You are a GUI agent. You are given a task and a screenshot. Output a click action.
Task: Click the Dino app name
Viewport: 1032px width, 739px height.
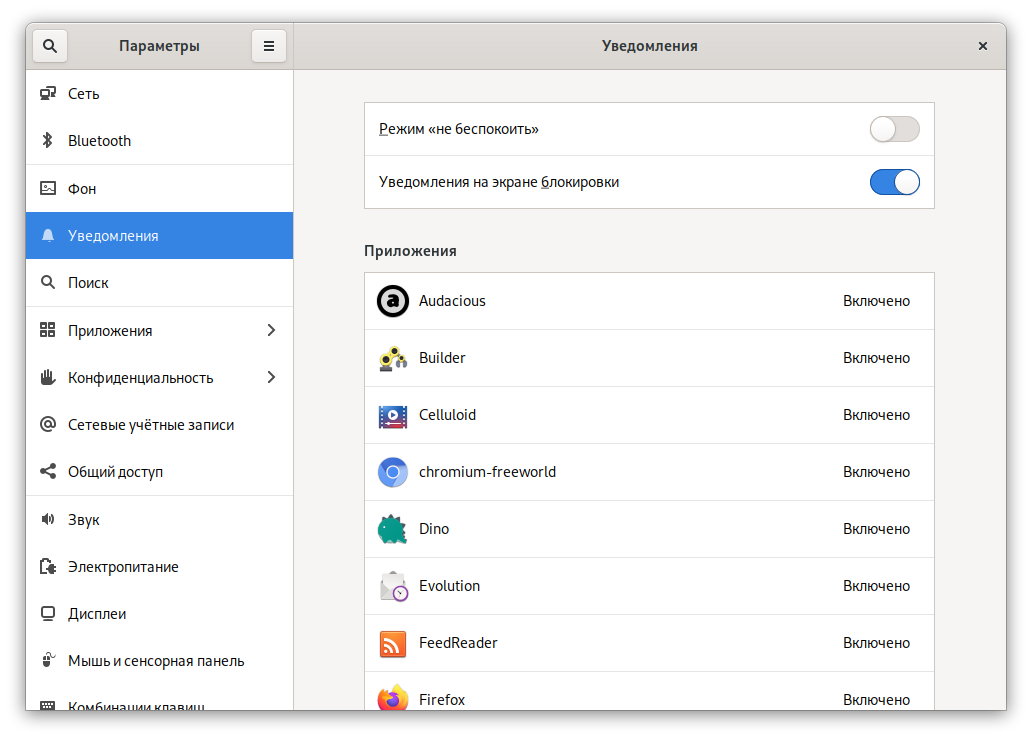click(x=434, y=529)
